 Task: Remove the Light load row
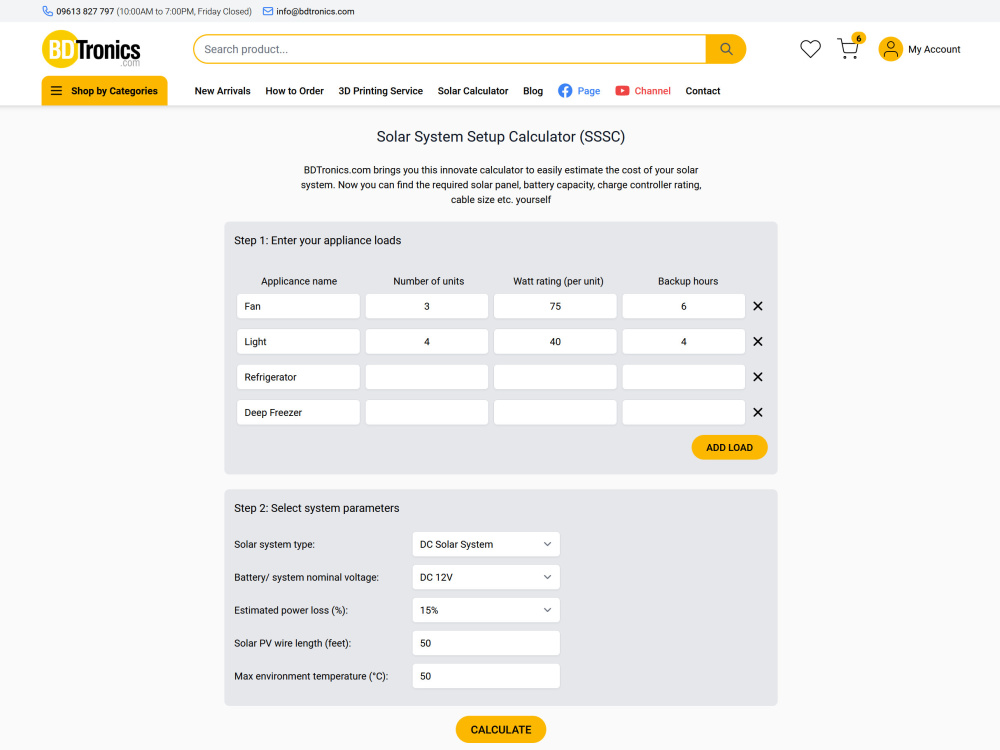758,342
